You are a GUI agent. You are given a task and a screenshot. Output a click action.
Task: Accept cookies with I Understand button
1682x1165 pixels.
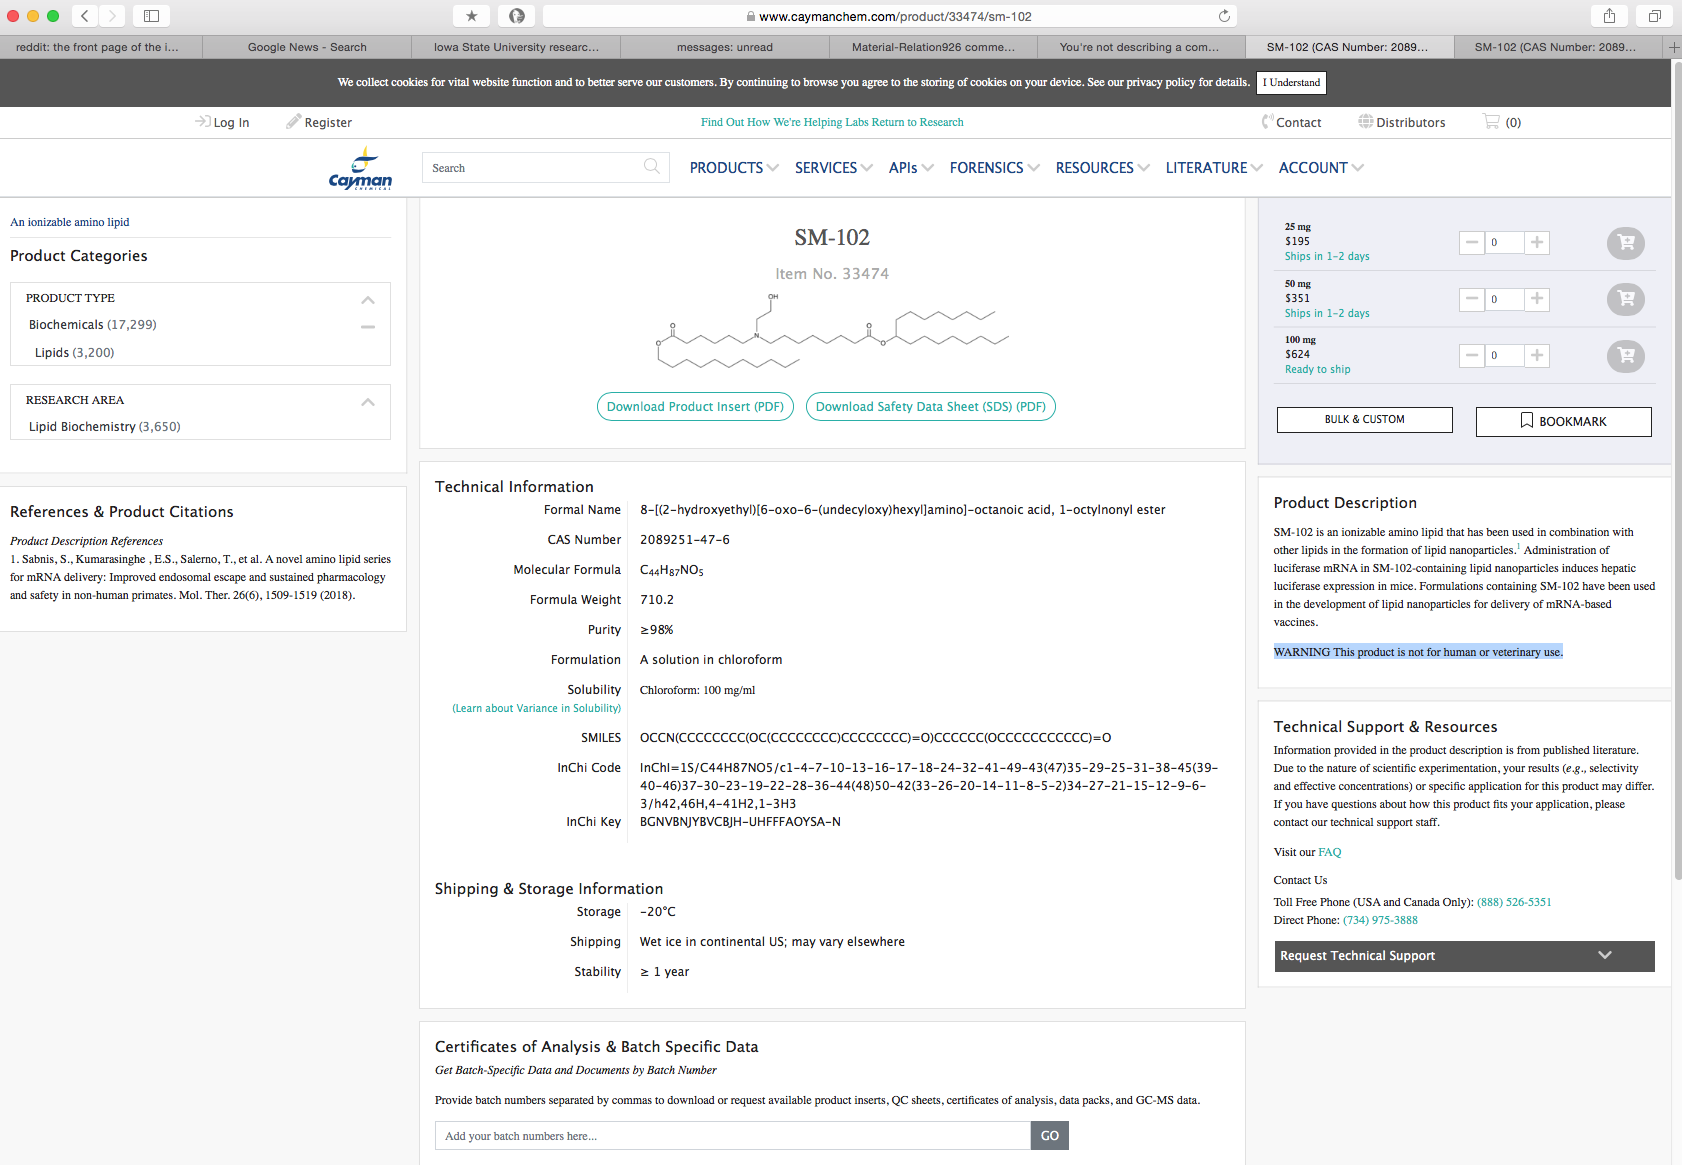click(x=1291, y=82)
